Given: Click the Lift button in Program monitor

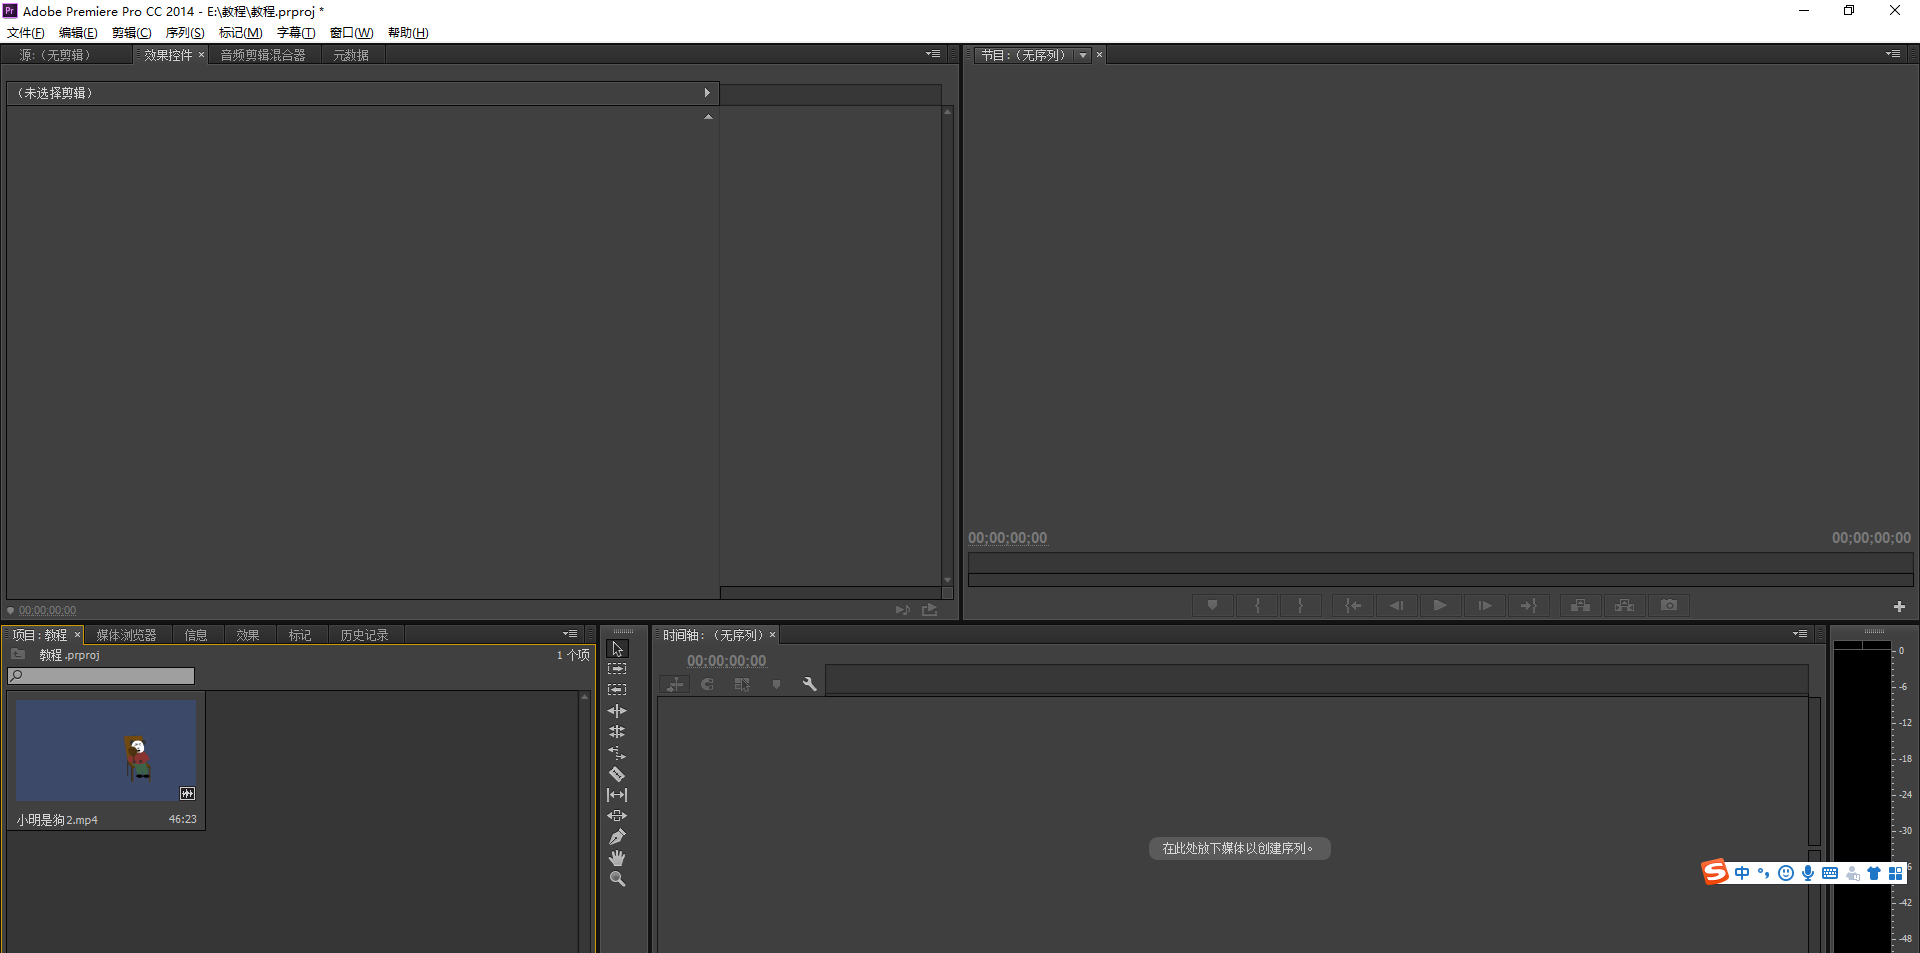Looking at the screenshot, I should click(x=1580, y=605).
